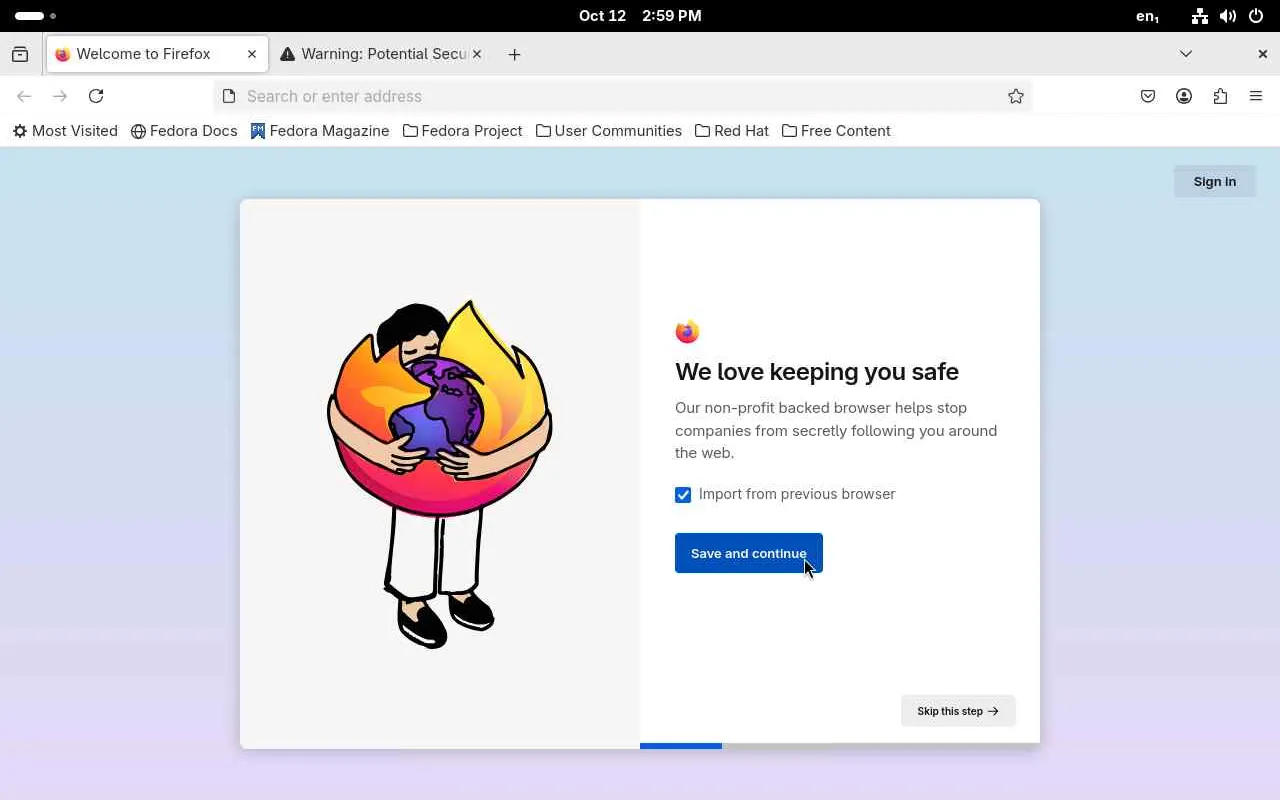This screenshot has width=1280, height=800.
Task: Open the application hamburger menu
Action: point(1256,96)
